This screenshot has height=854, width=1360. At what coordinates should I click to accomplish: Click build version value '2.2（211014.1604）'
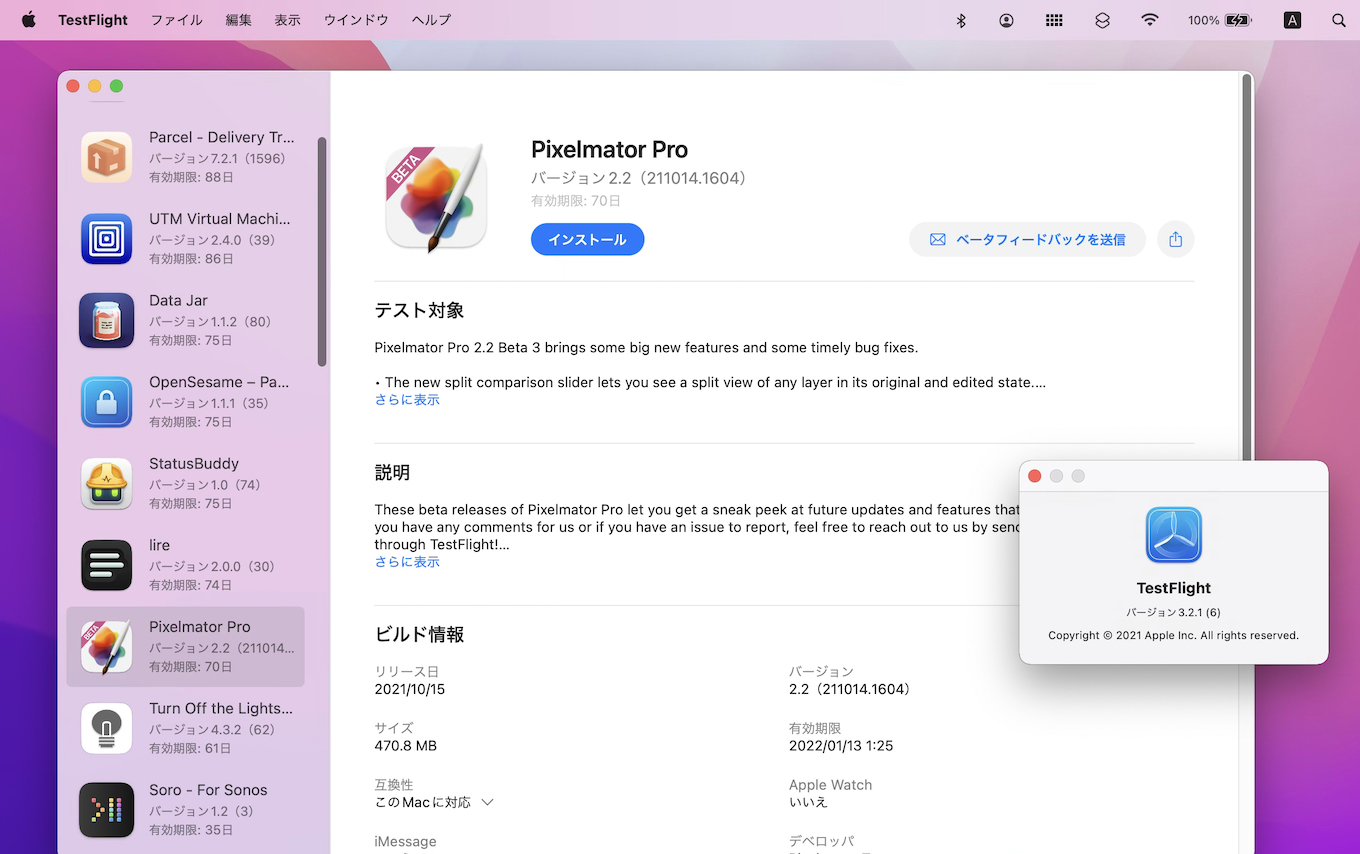point(851,689)
